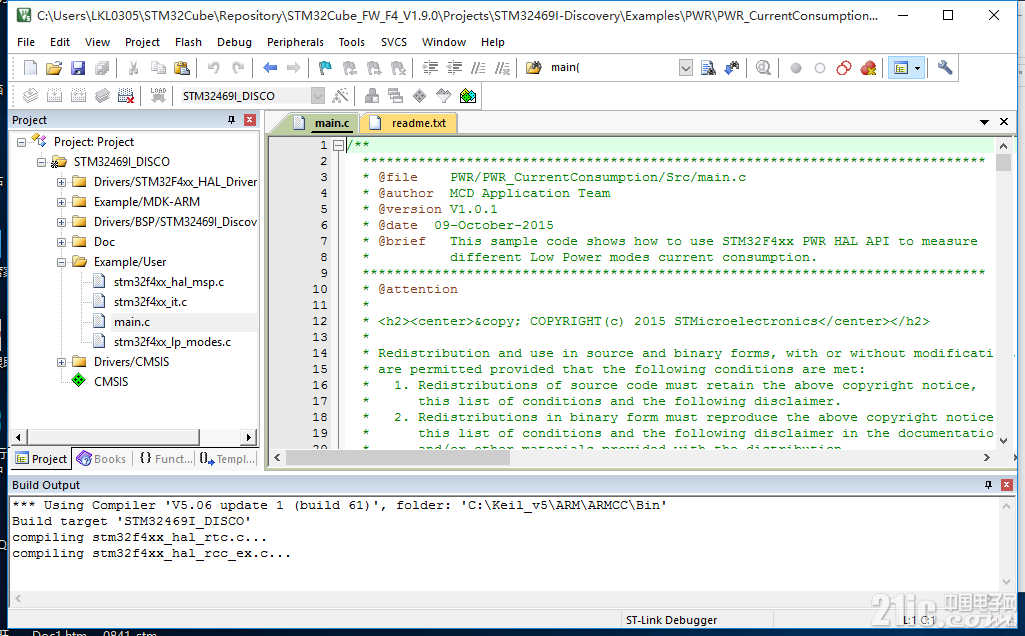The image size is (1025, 636).
Task: Click the editor horizontal scrollbar thumb
Action: coord(397,458)
